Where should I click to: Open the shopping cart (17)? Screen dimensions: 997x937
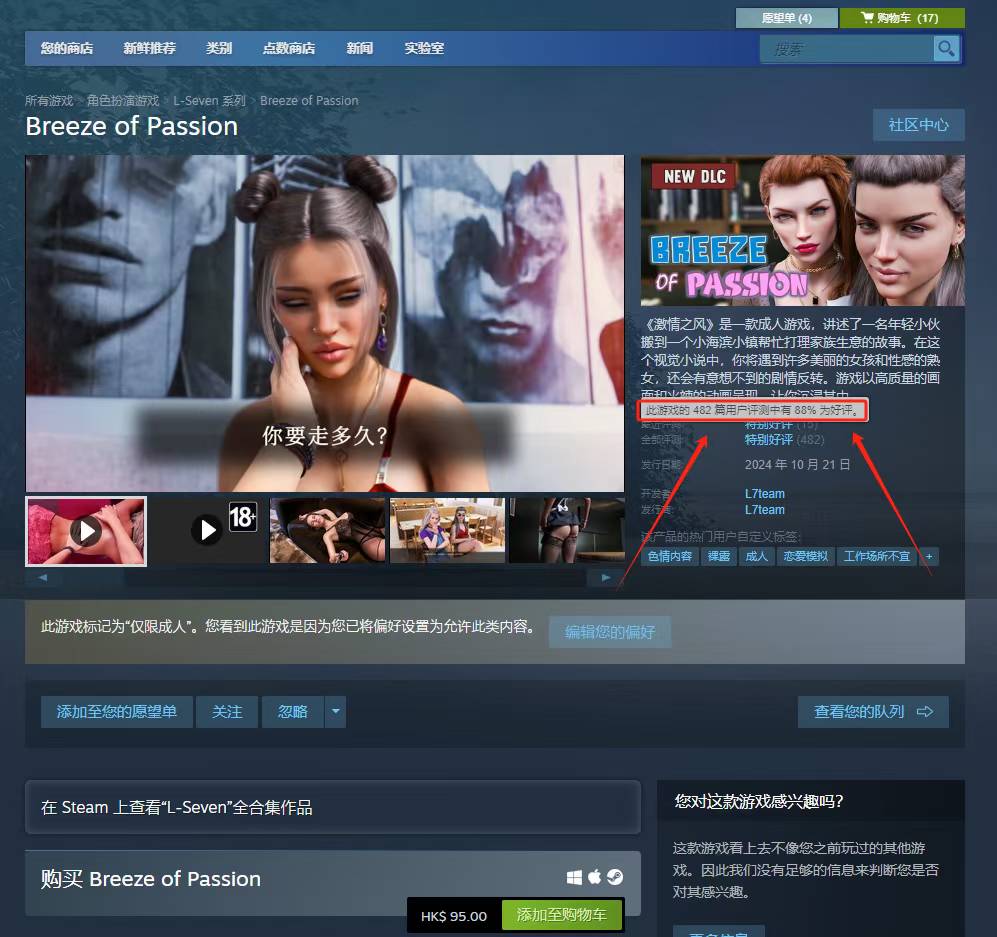tap(902, 18)
